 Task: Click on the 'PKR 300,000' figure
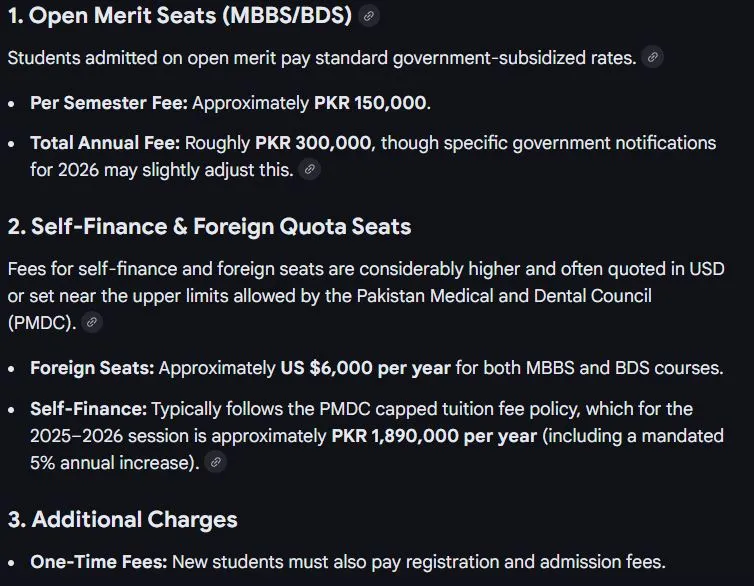[x=313, y=143]
